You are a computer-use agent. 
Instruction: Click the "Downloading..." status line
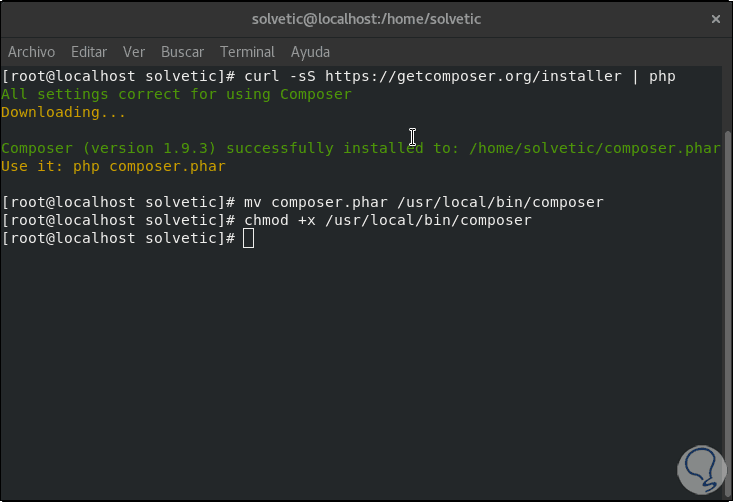[63, 112]
